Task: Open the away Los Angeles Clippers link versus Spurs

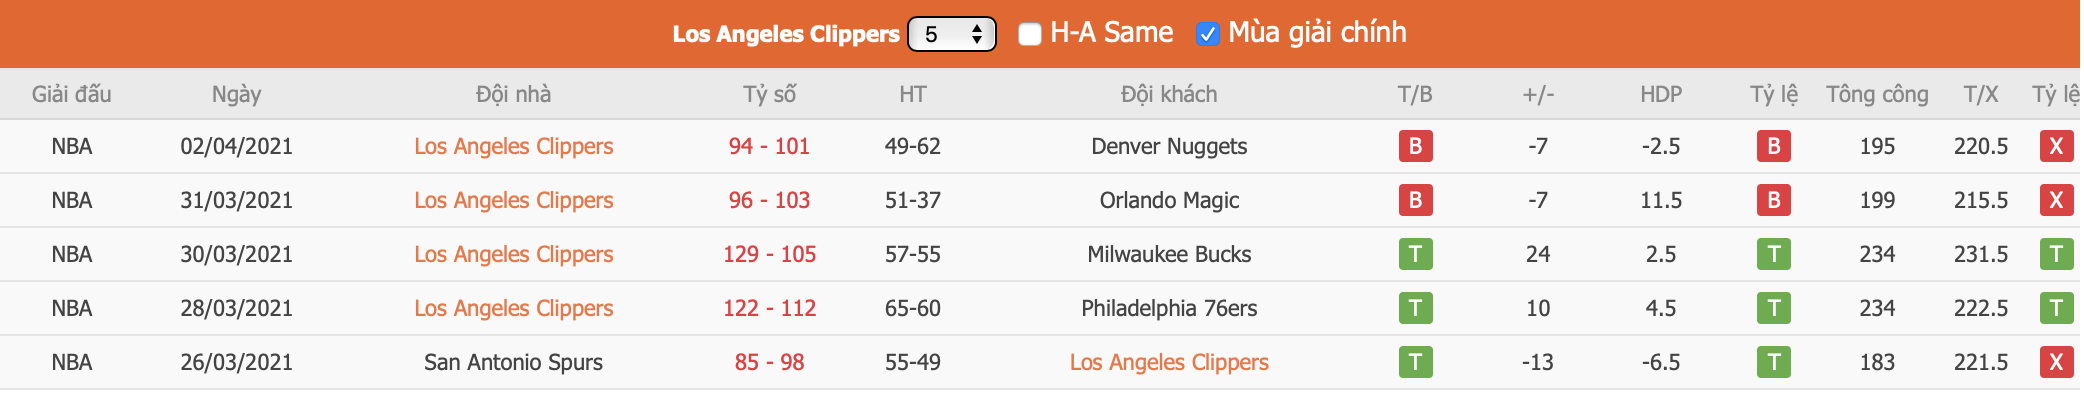Action: pos(1169,362)
